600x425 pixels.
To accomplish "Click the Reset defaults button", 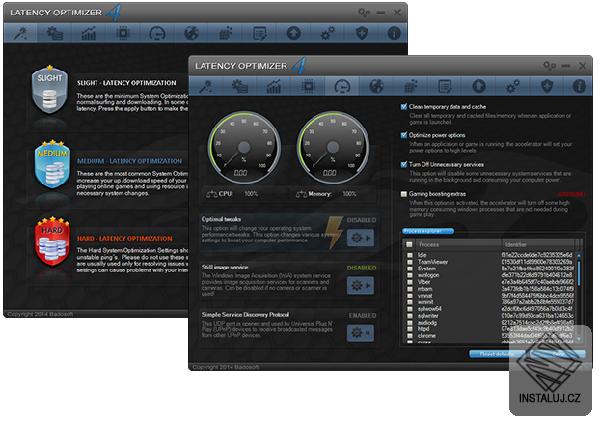I will (497, 354).
